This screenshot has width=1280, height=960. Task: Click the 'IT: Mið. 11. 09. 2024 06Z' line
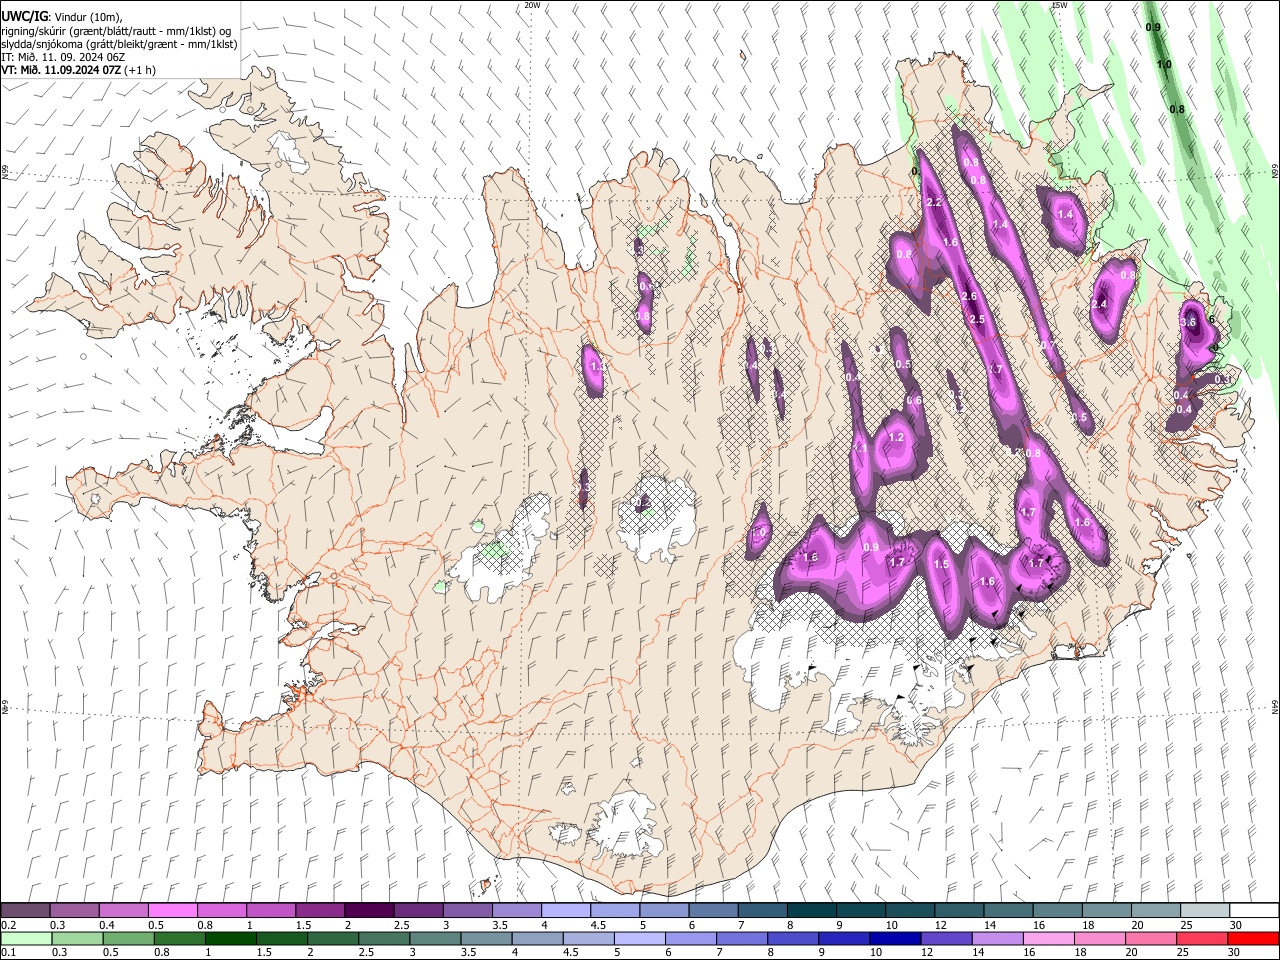(63, 57)
